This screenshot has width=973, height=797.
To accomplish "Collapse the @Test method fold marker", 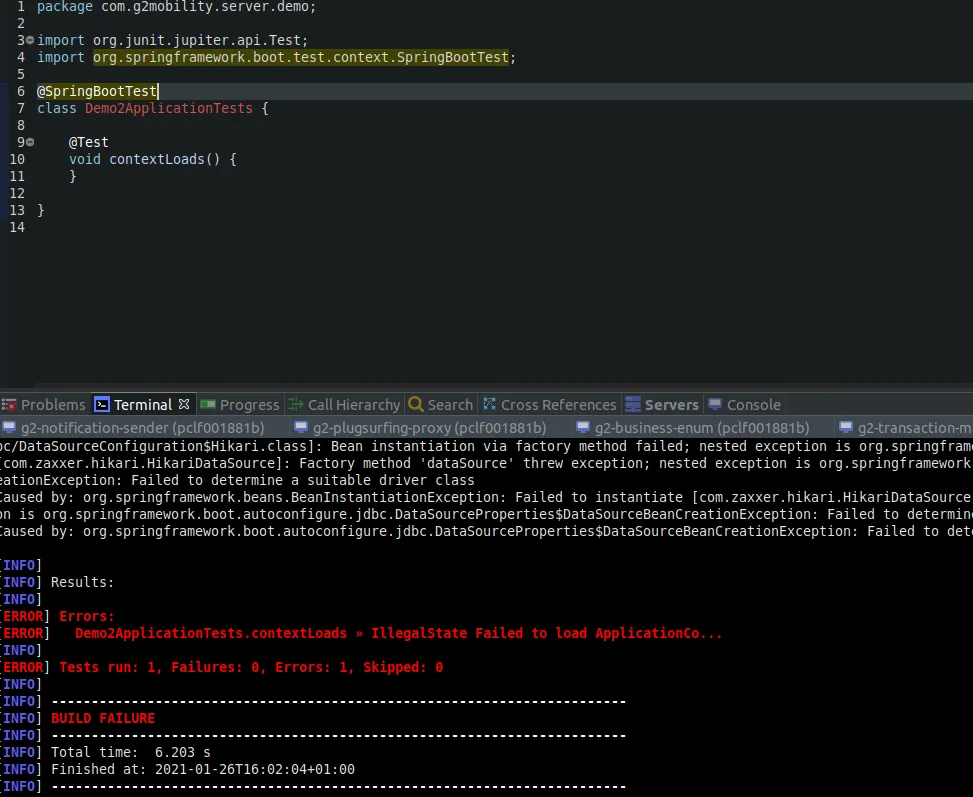I will tap(30, 142).
